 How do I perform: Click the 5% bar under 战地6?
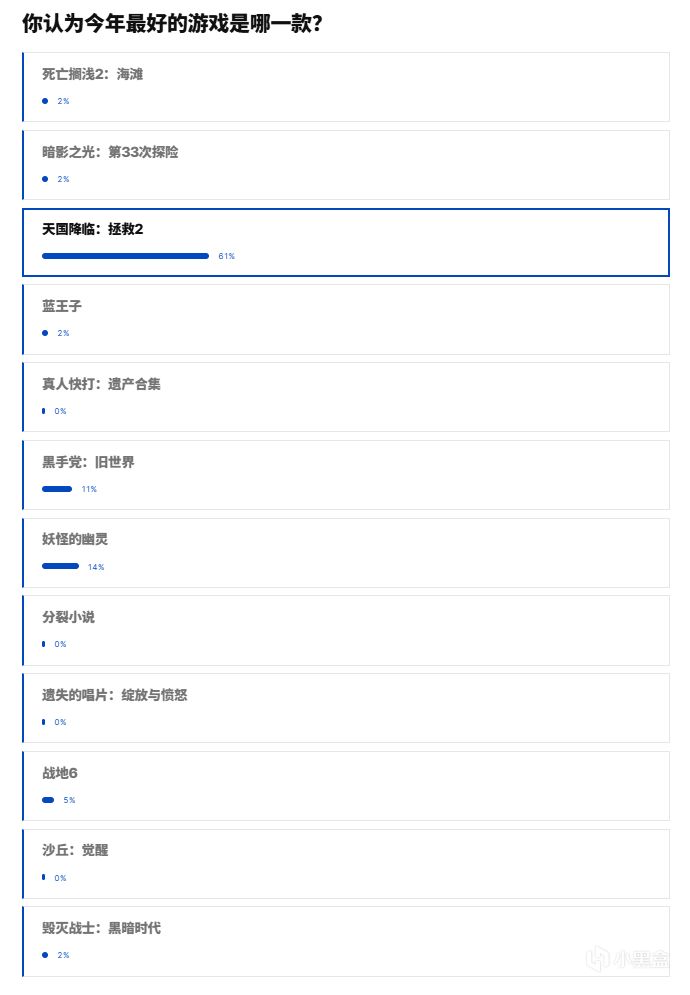(48, 800)
